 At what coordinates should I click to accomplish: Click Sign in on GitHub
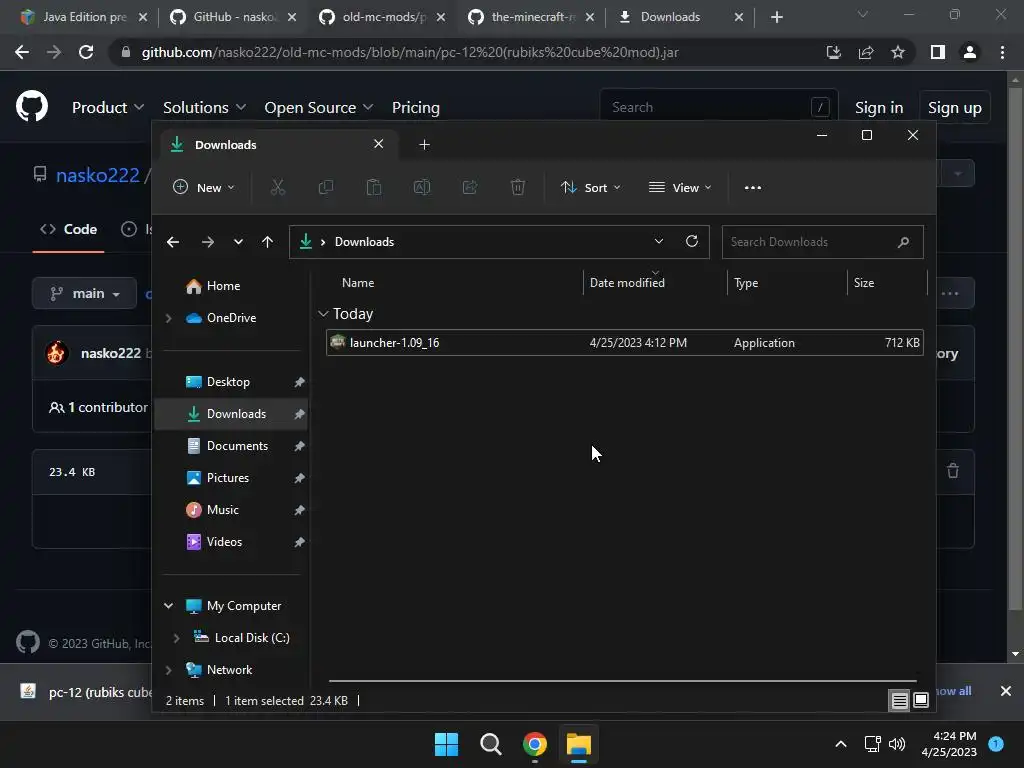(x=879, y=107)
